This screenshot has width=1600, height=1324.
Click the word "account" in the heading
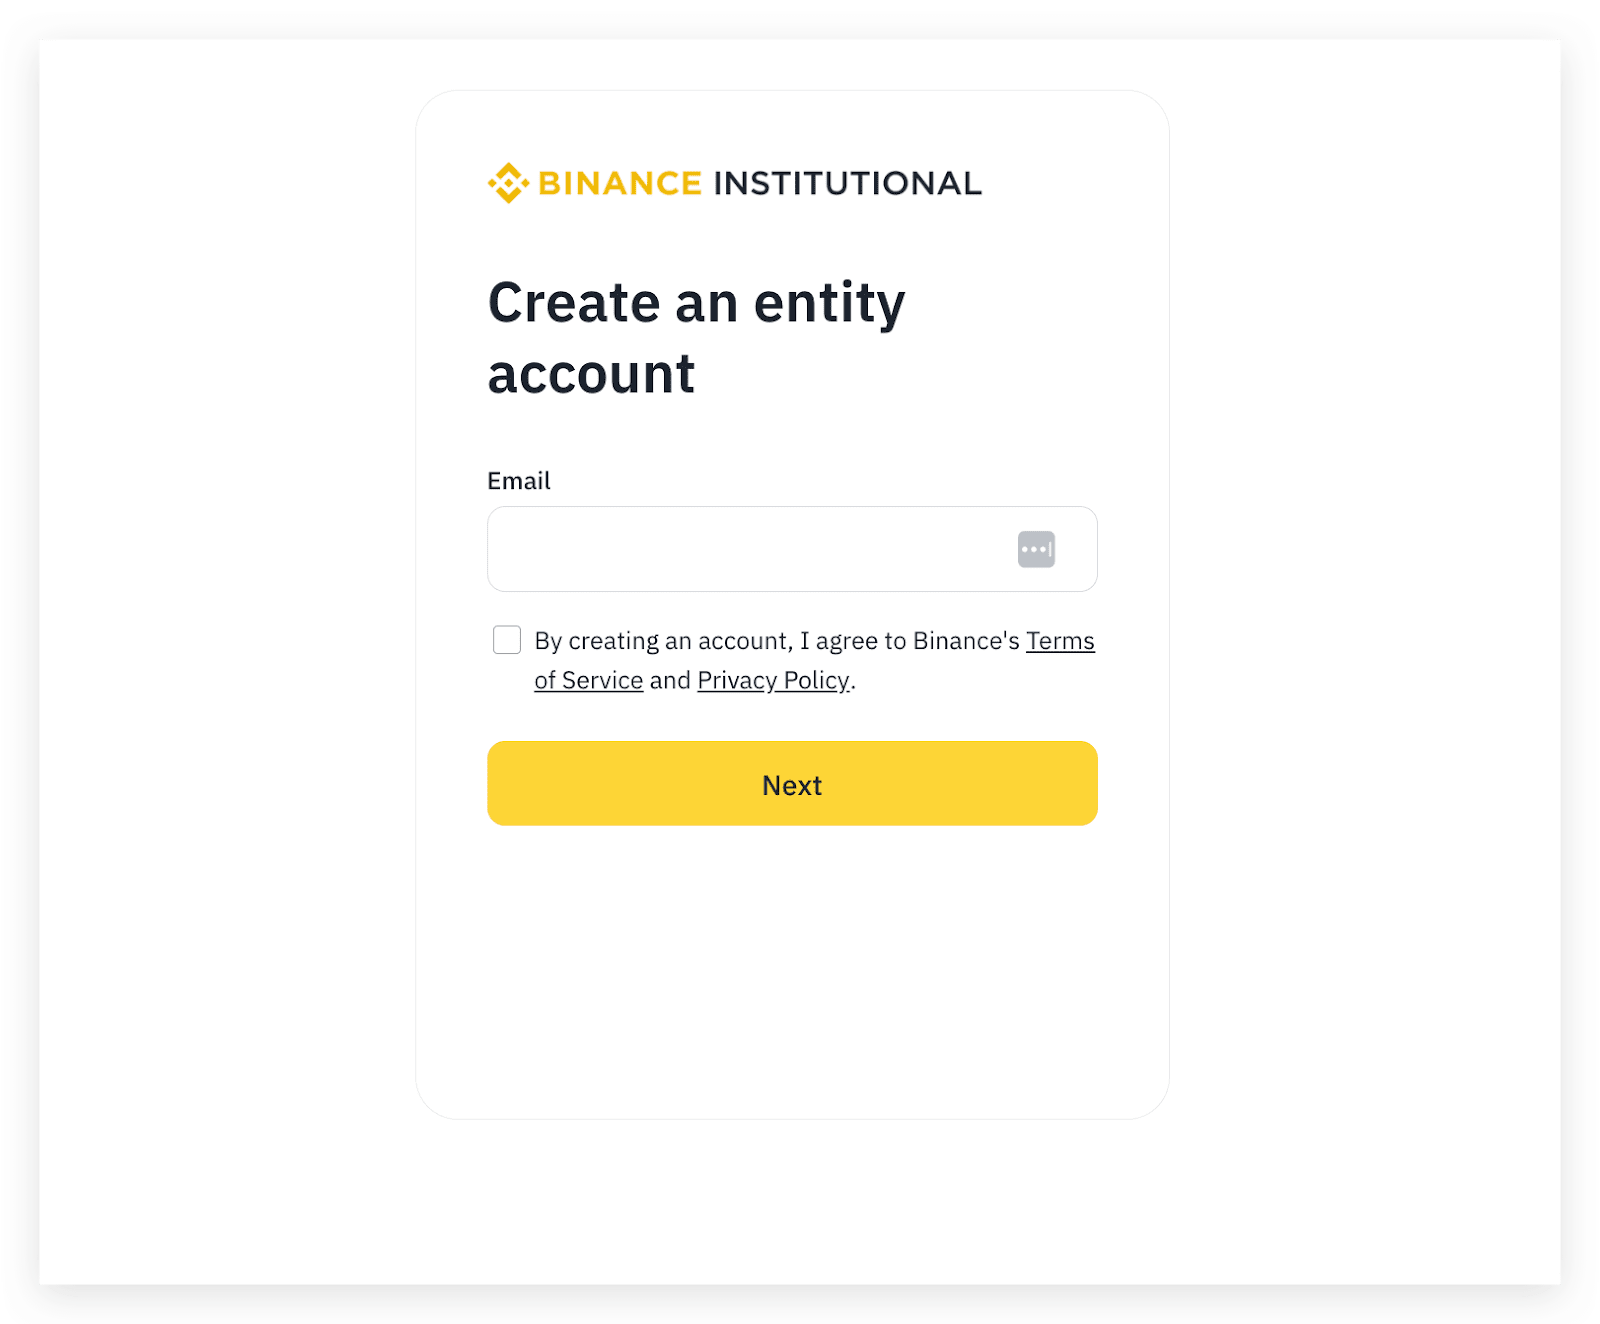pyautogui.click(x=591, y=375)
